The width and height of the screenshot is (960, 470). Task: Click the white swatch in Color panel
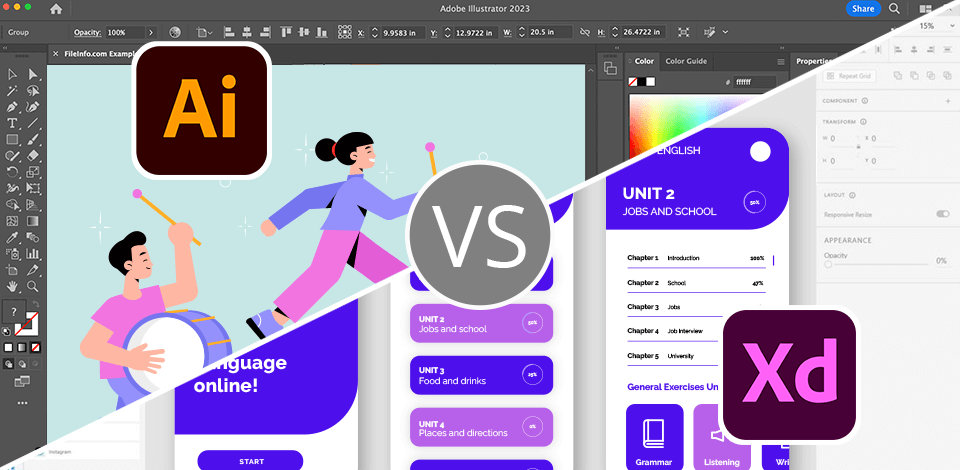coord(651,81)
